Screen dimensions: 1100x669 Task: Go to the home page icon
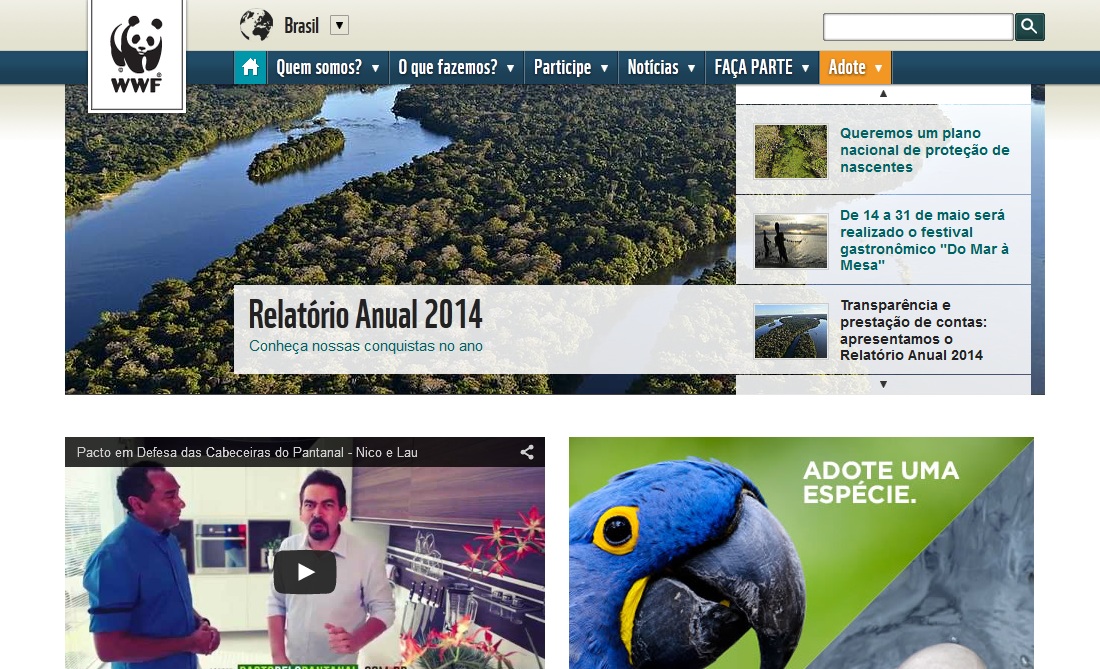pyautogui.click(x=250, y=68)
